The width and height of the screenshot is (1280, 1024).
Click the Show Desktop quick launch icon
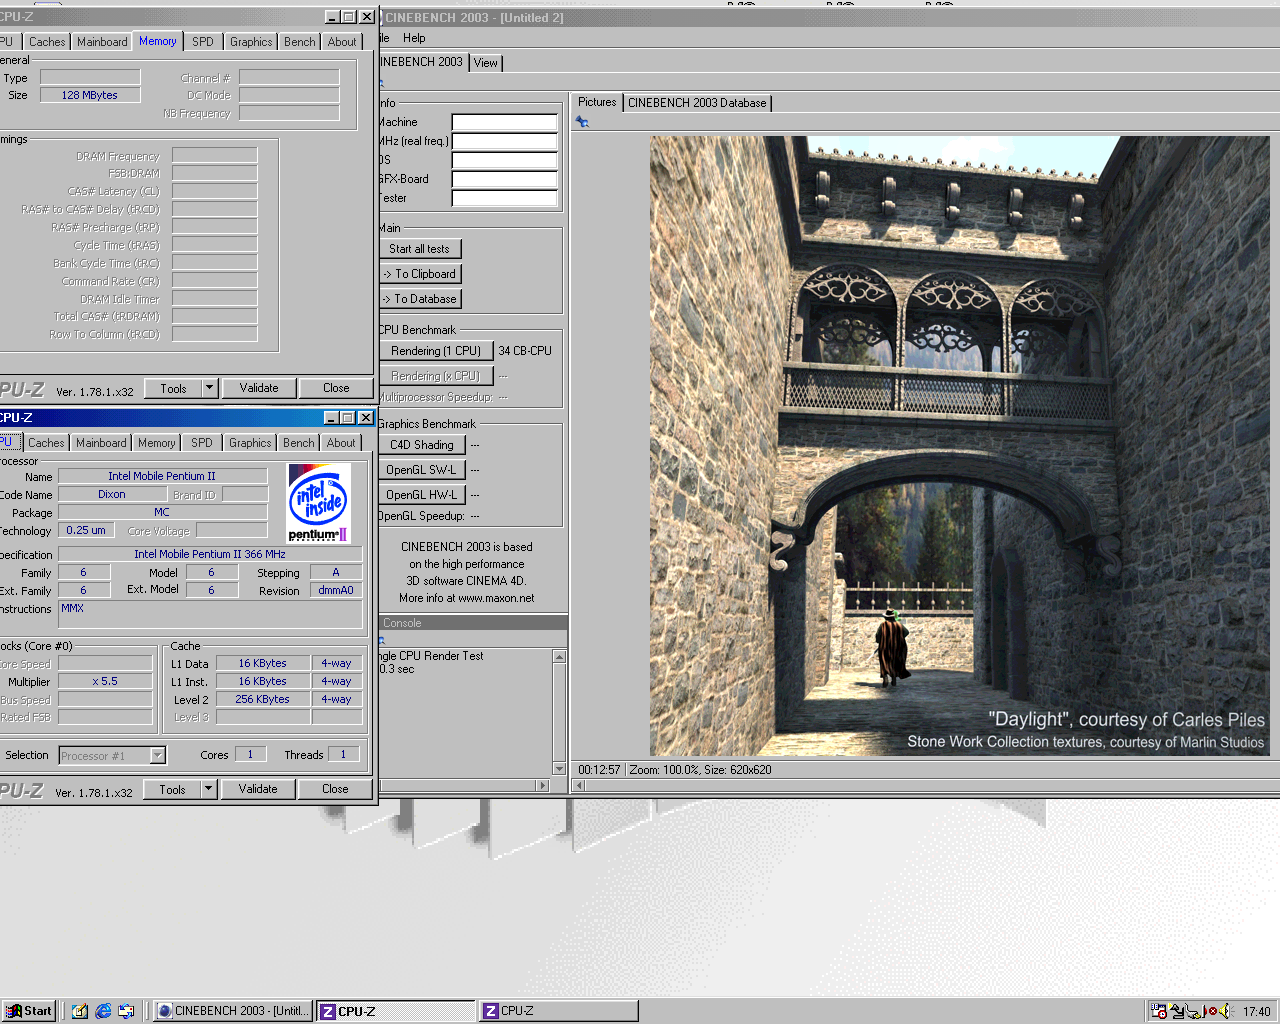click(80, 1011)
